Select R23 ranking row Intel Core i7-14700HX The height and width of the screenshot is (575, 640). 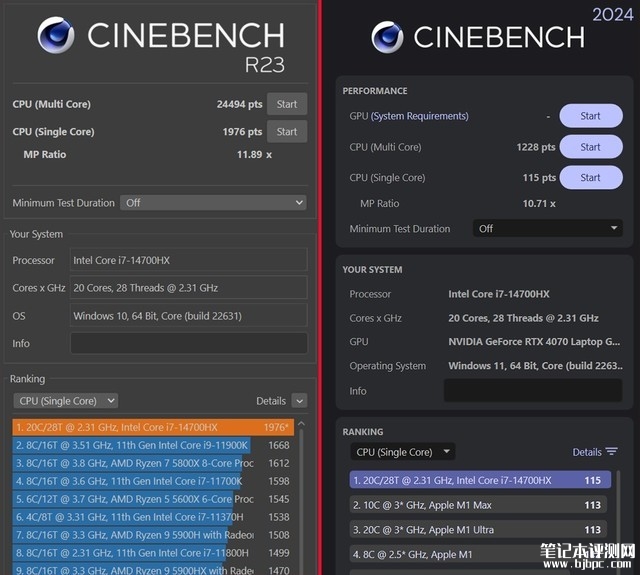coord(153,427)
